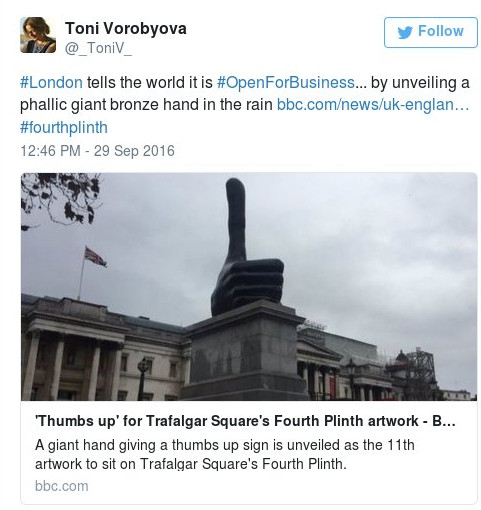Click the Union Jack flag in the photo
Image resolution: width=481 pixels, height=510 pixels.
(95, 257)
